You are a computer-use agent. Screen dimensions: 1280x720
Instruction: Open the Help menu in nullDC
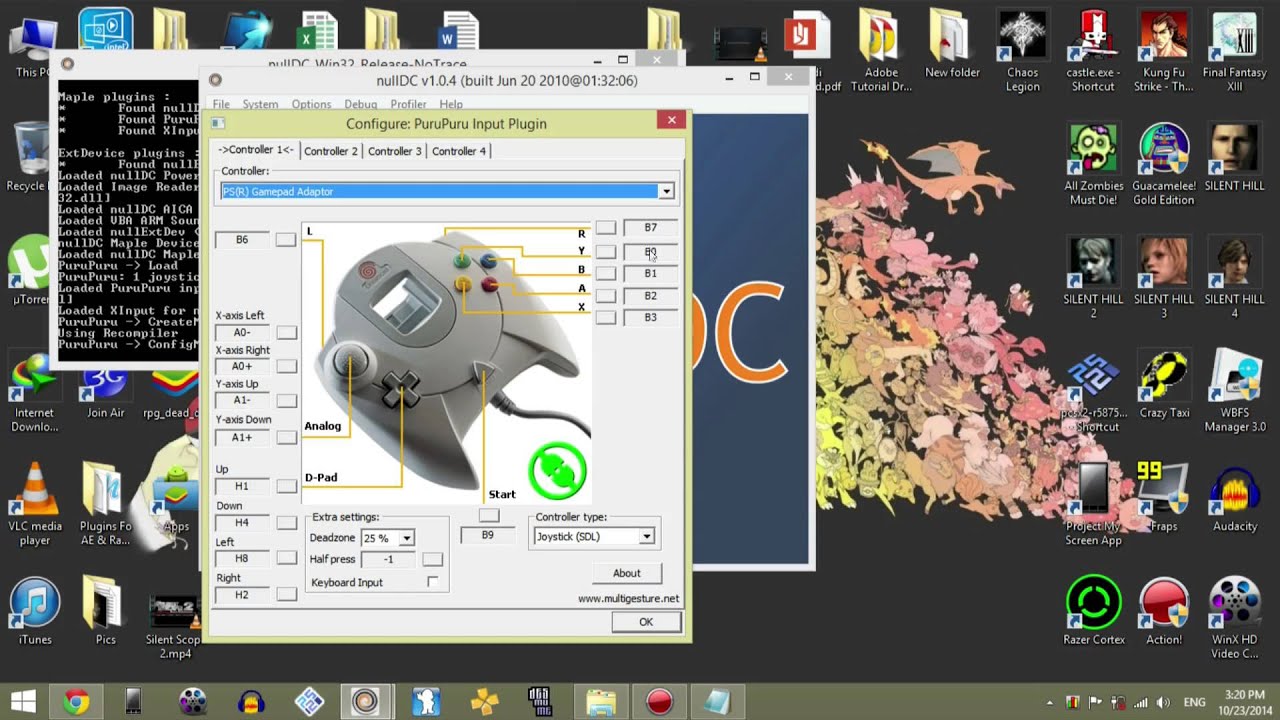(451, 104)
